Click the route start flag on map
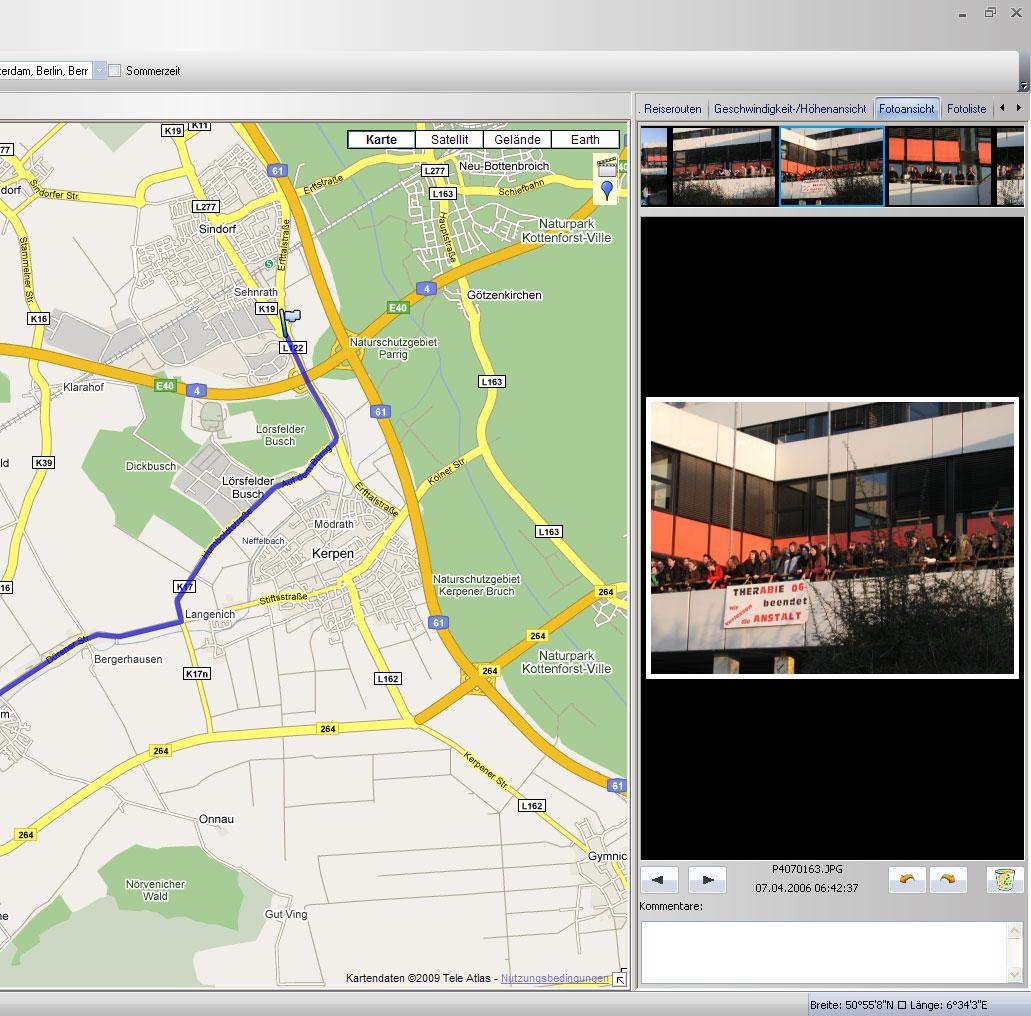The image size is (1031, 1016). (x=291, y=317)
